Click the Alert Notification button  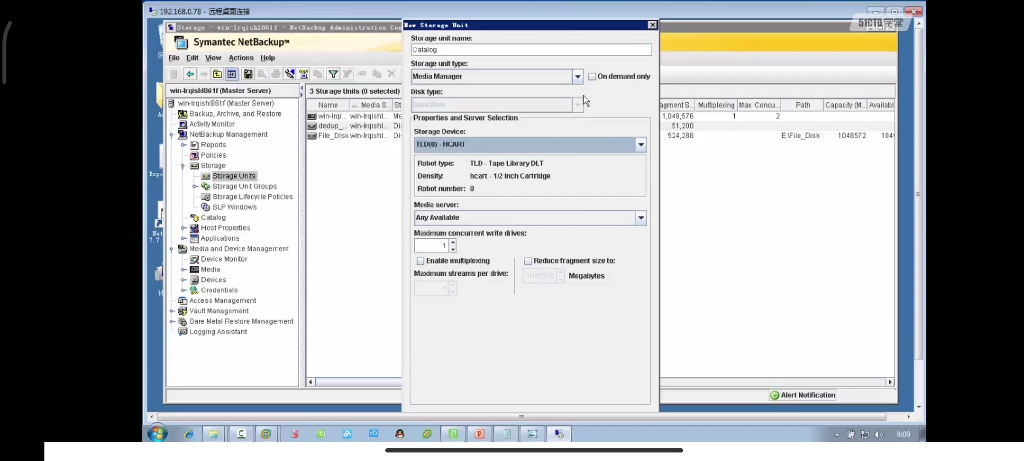click(803, 396)
